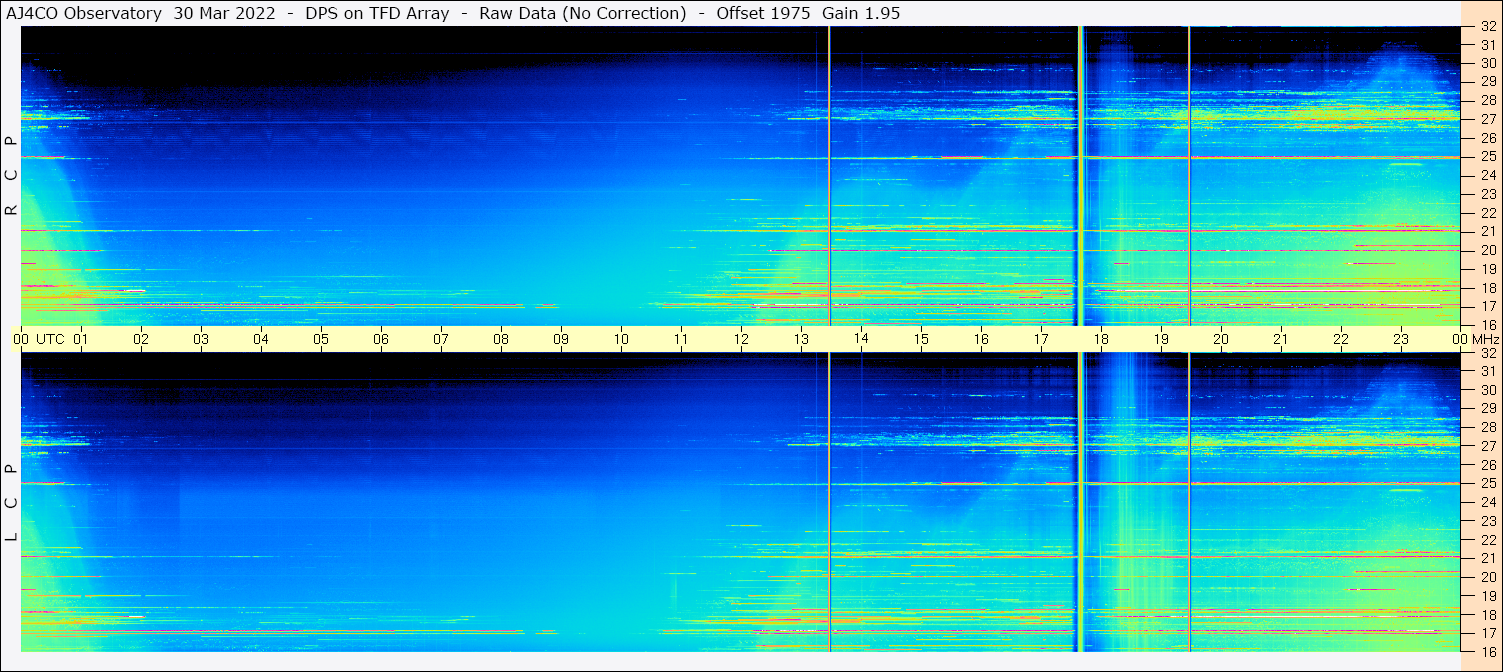Click the vertical 'R C P' panel label

pos(12,176)
